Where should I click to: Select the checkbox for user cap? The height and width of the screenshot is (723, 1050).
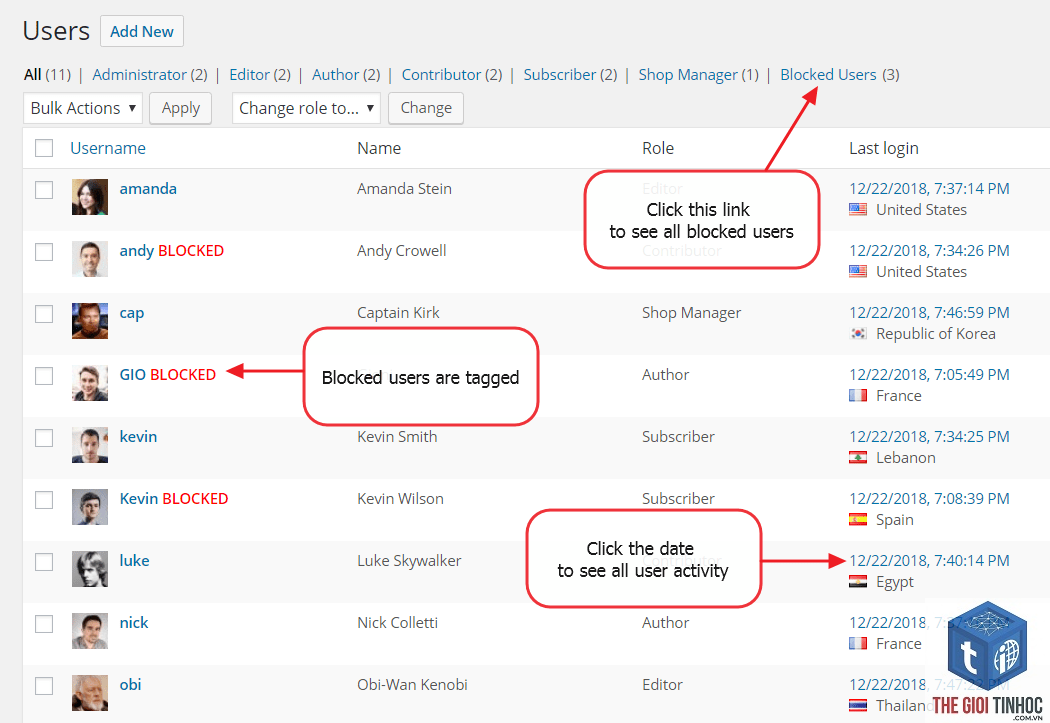tap(44, 314)
